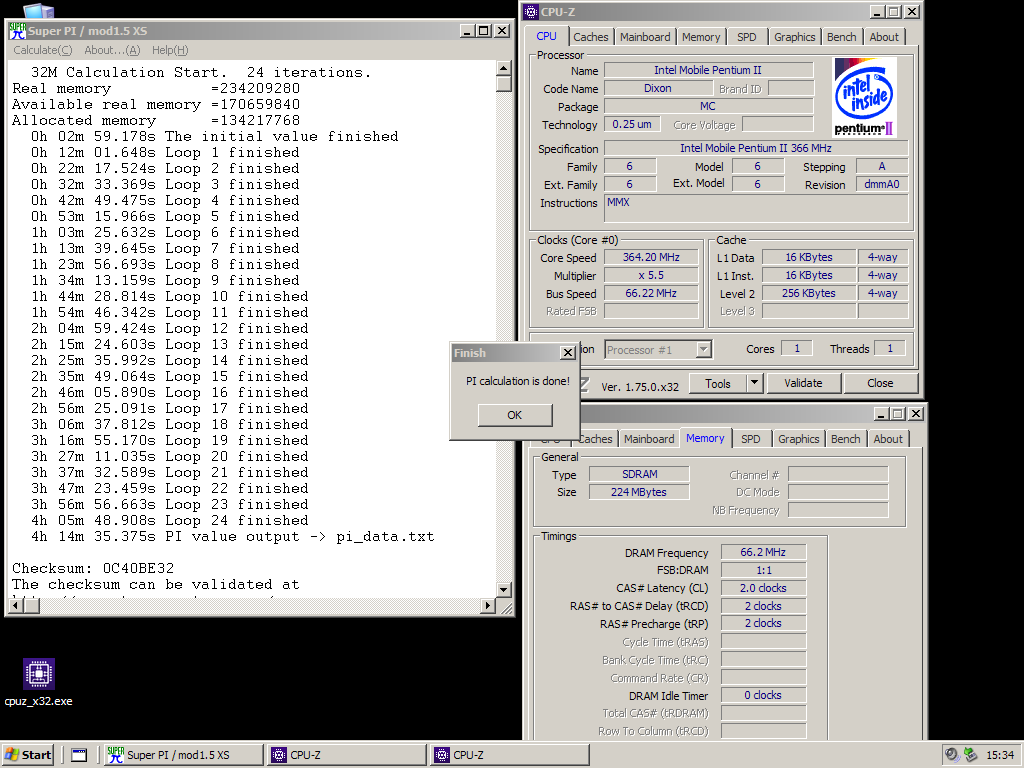1024x768 pixels.
Task: Click the Intel Pentium II logo
Action: (x=864, y=97)
